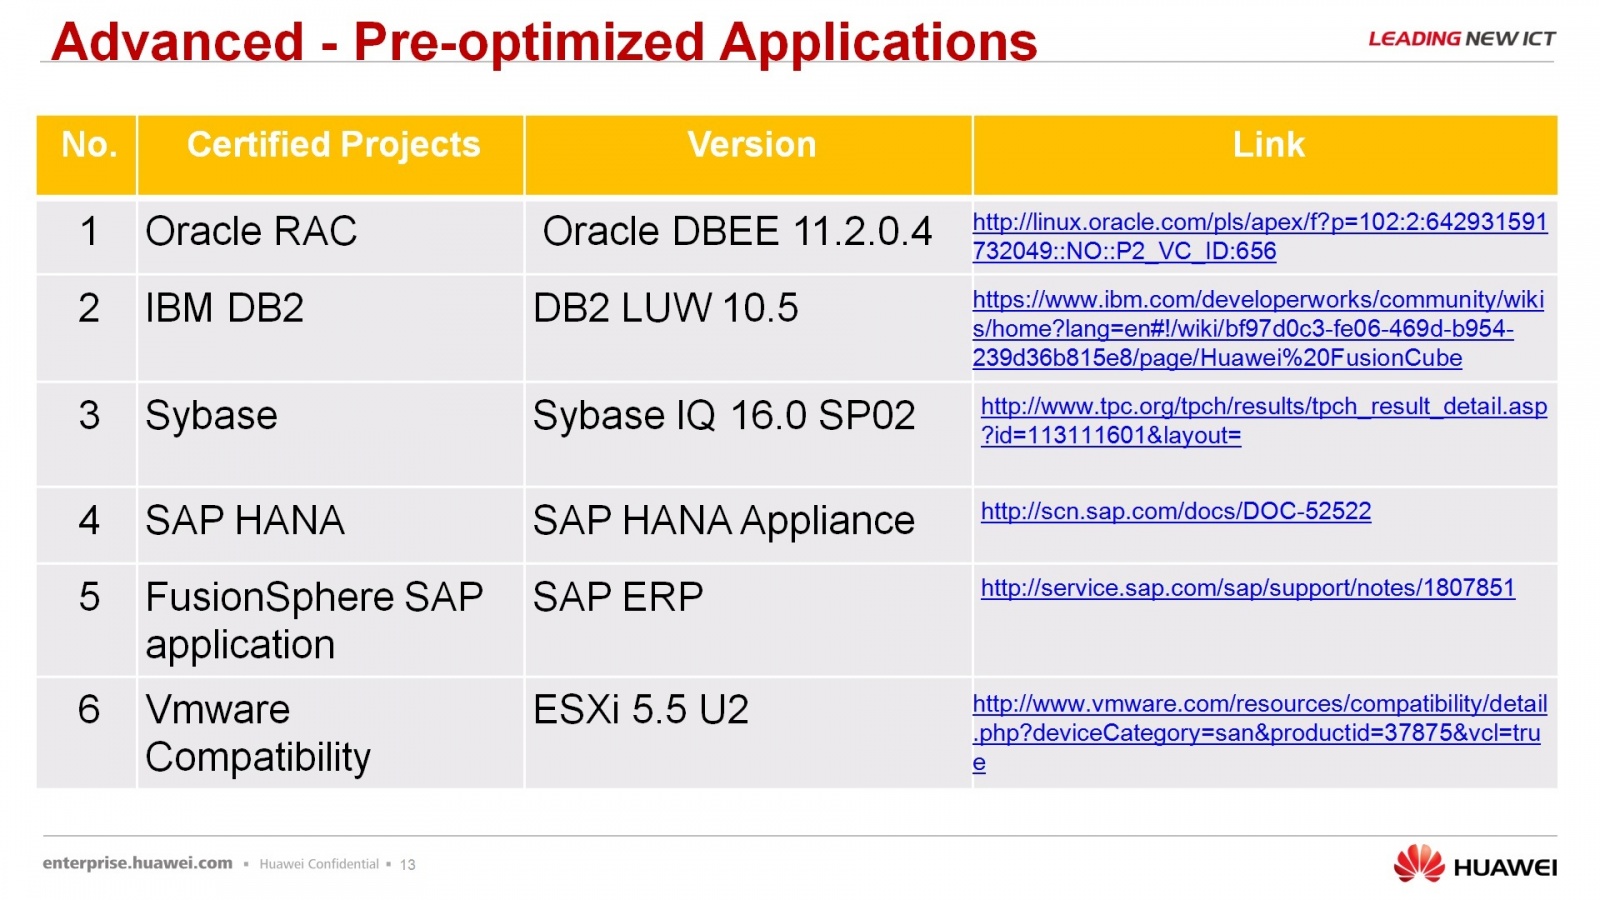Click the 'SAP HANA Appliance' cell
The height and width of the screenshot is (900, 1600).
click(749, 526)
